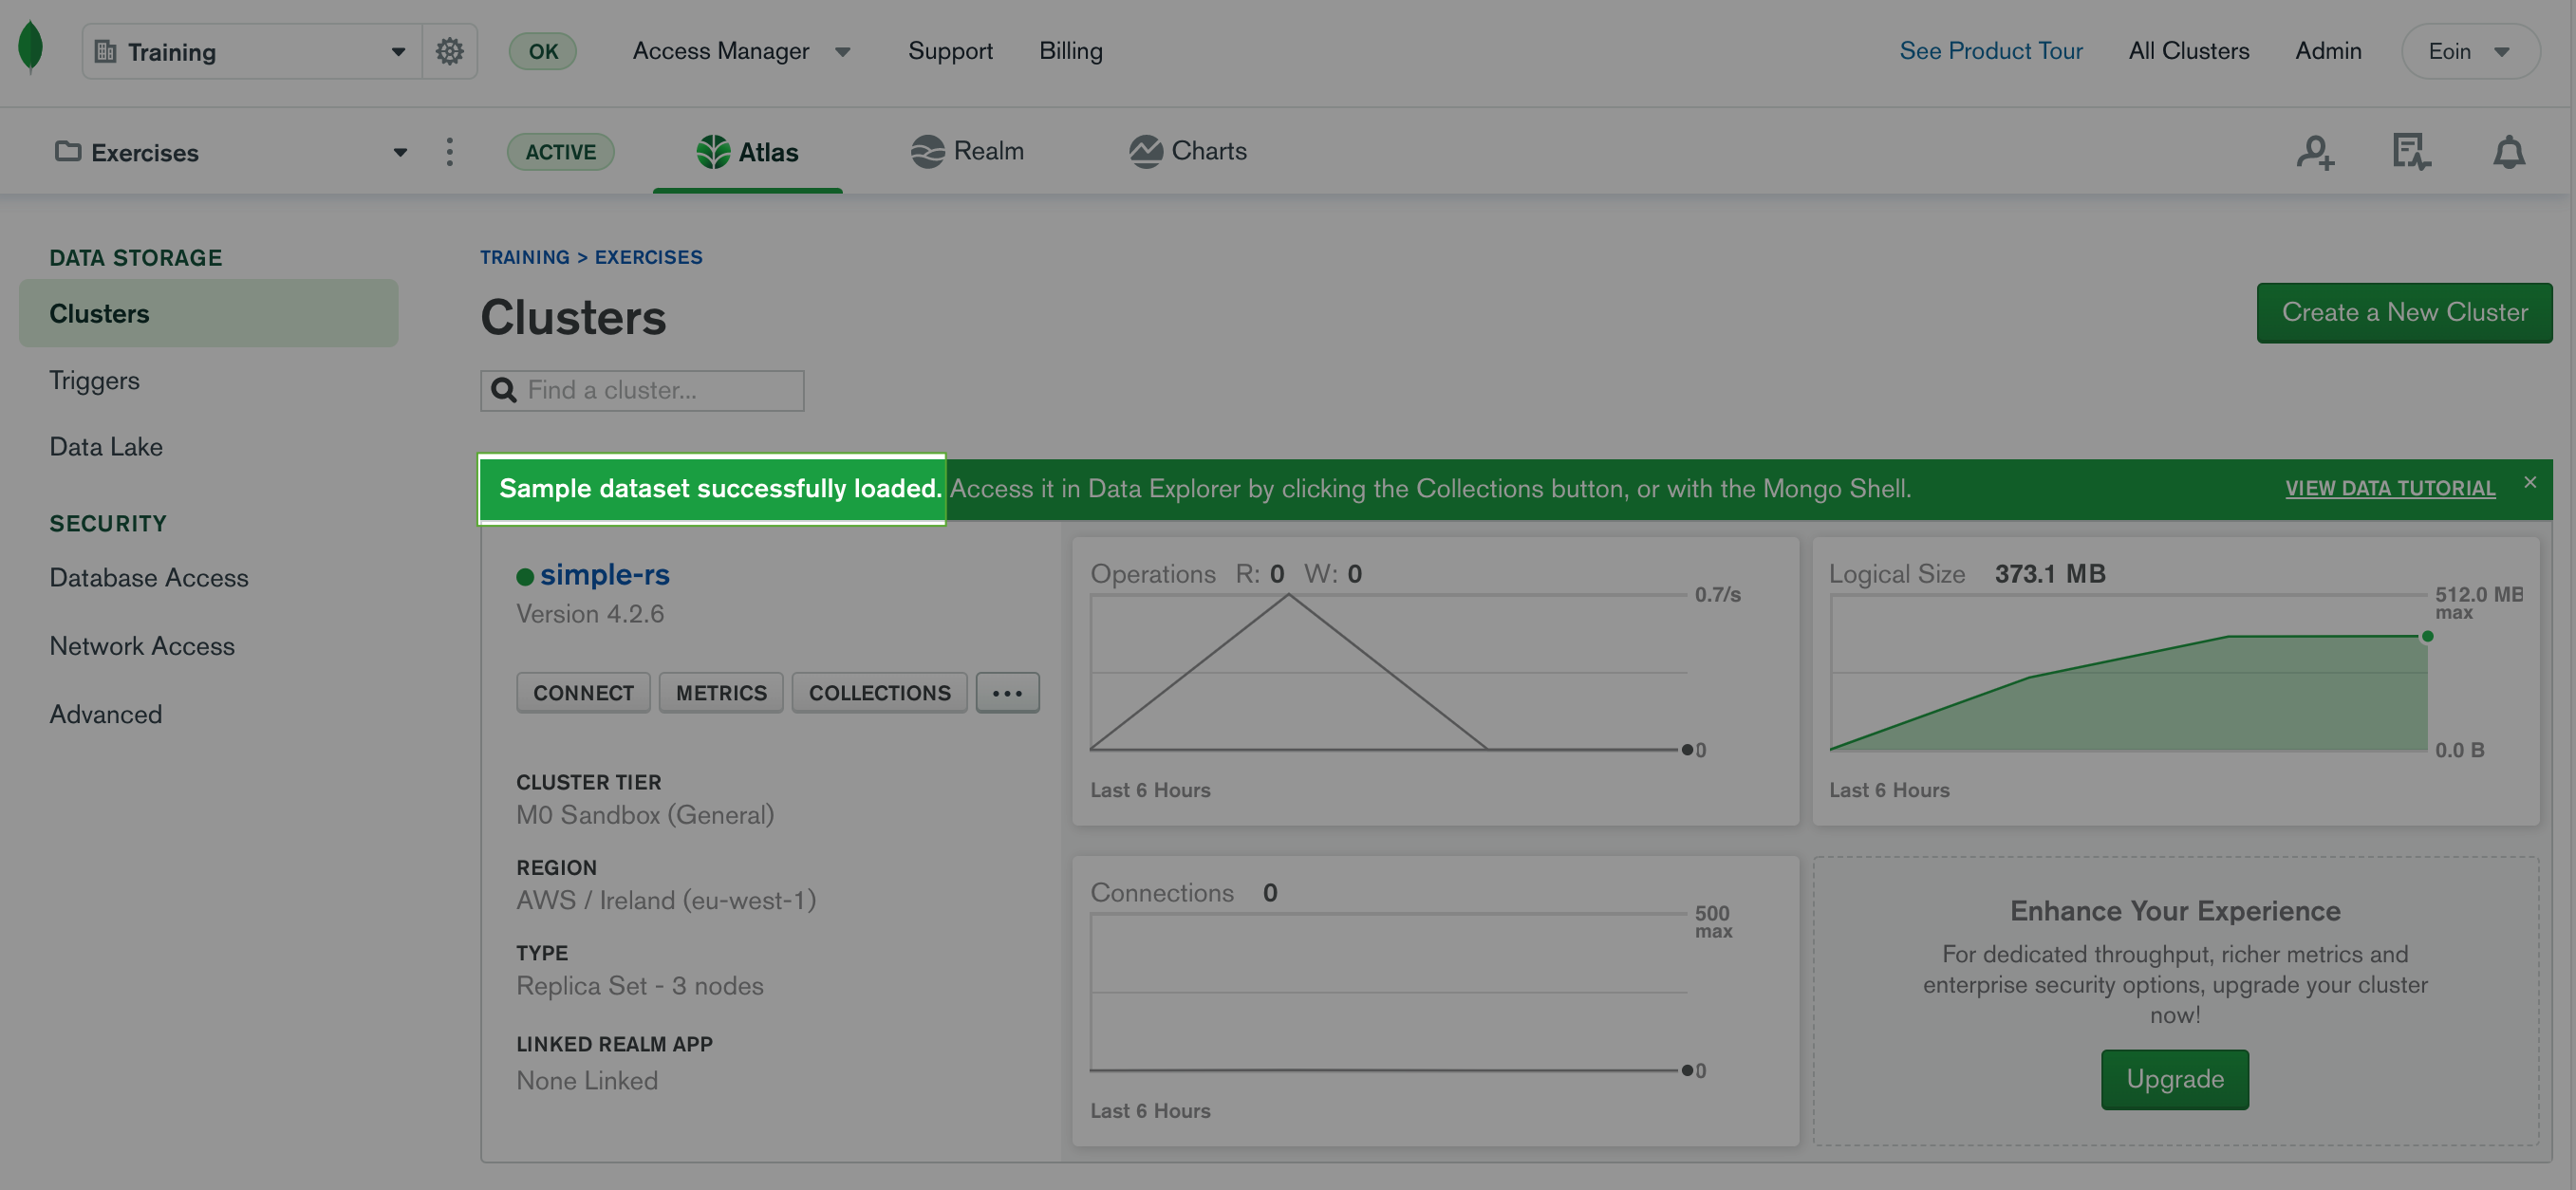Click the data explorer collections icon

[x=879, y=692]
